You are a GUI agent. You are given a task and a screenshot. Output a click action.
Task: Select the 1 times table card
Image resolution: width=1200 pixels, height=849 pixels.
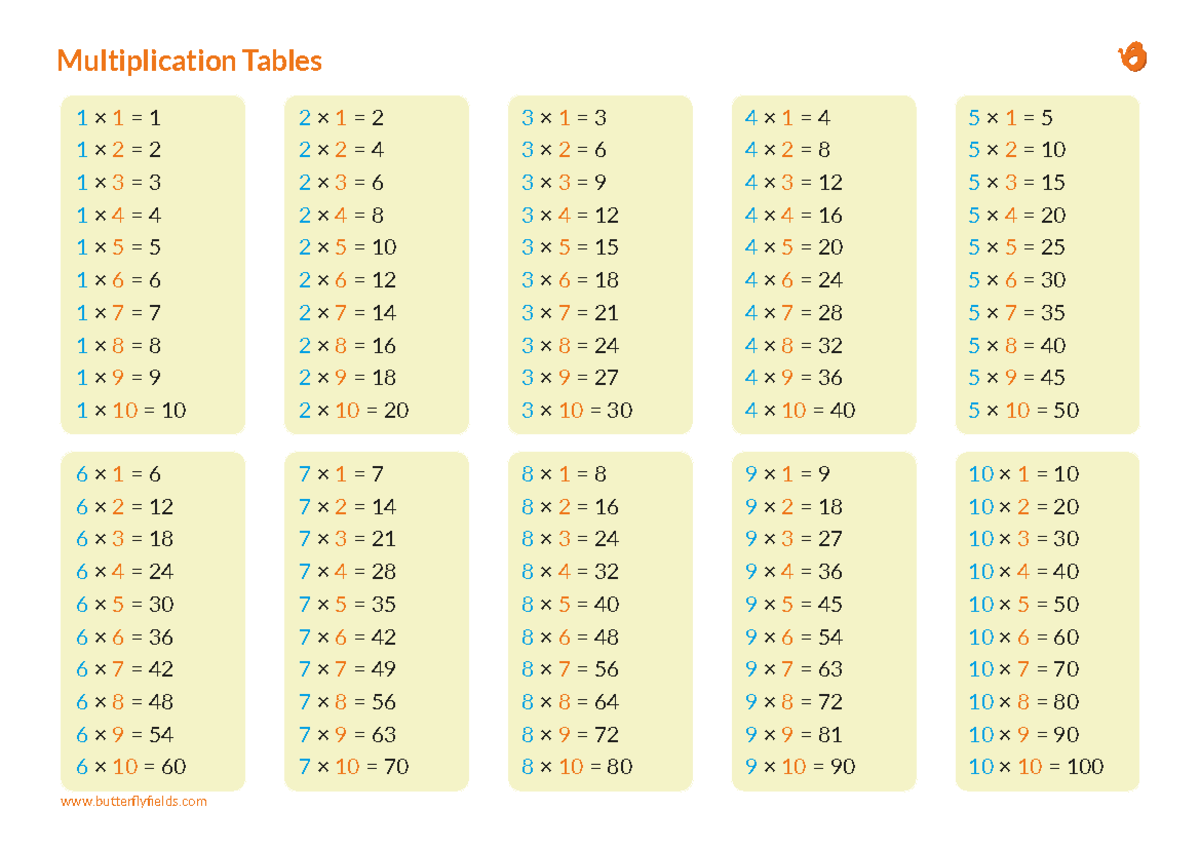[x=153, y=264]
